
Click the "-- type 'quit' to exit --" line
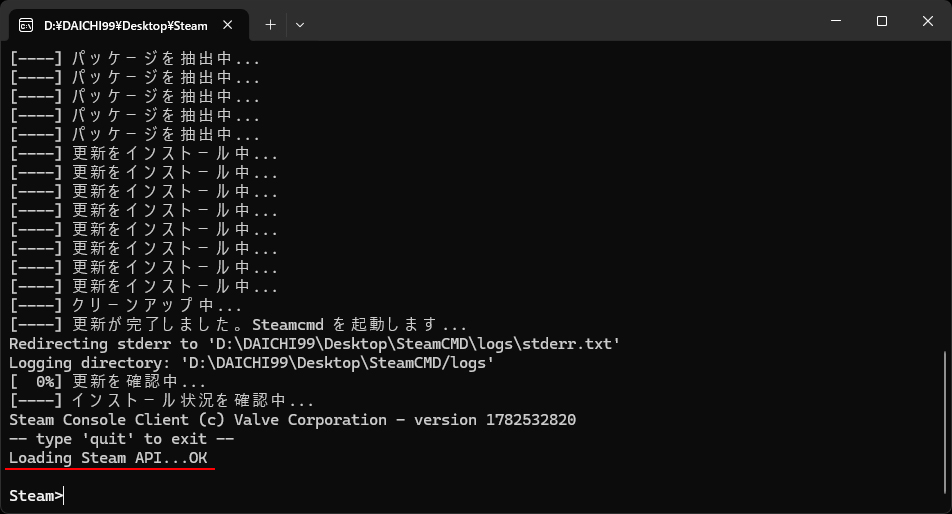tap(121, 439)
